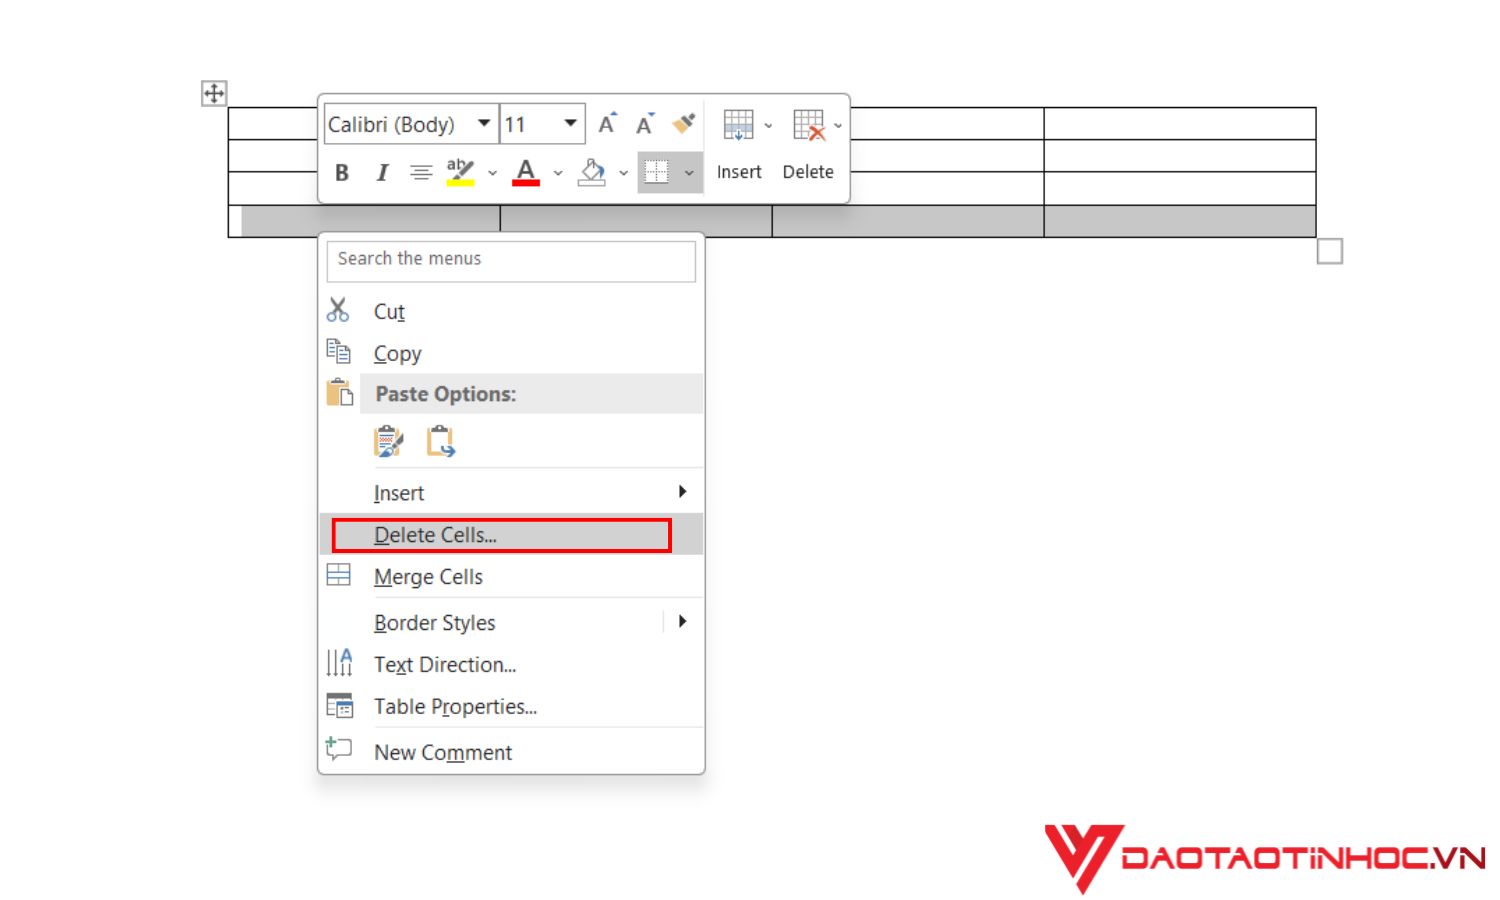Click the table resize handle square

(1330, 252)
